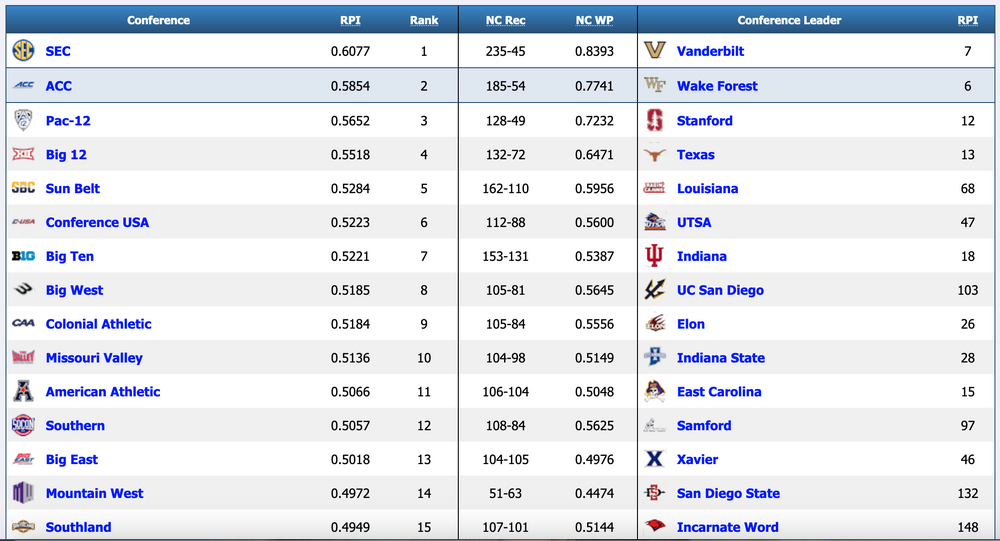Go to the Wake Forest team page
This screenshot has height=541, width=1000.
717,86
